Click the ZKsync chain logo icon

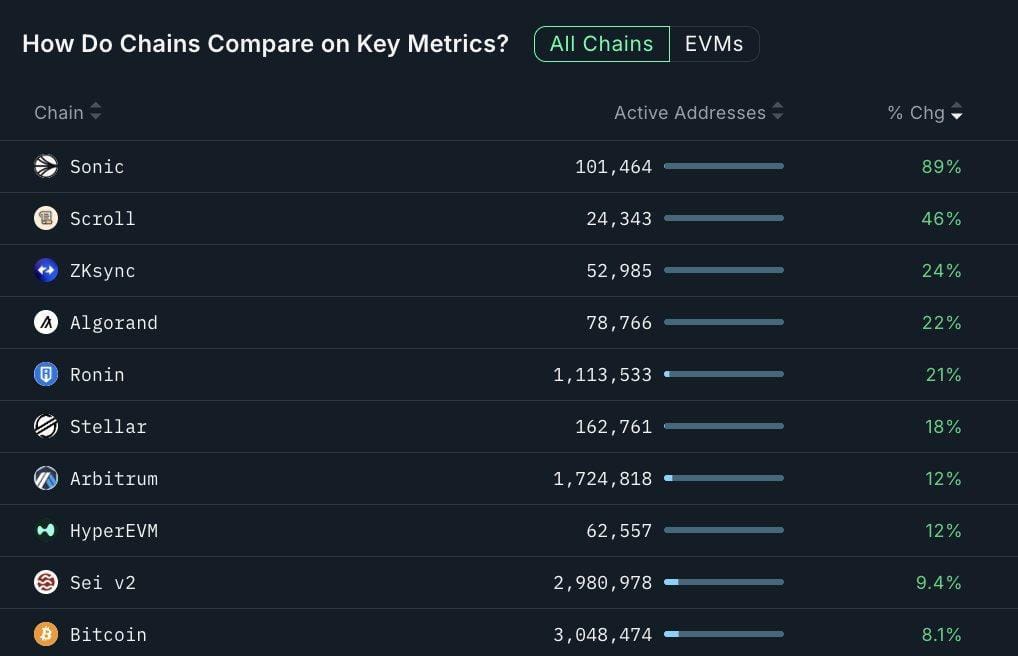(x=46, y=271)
